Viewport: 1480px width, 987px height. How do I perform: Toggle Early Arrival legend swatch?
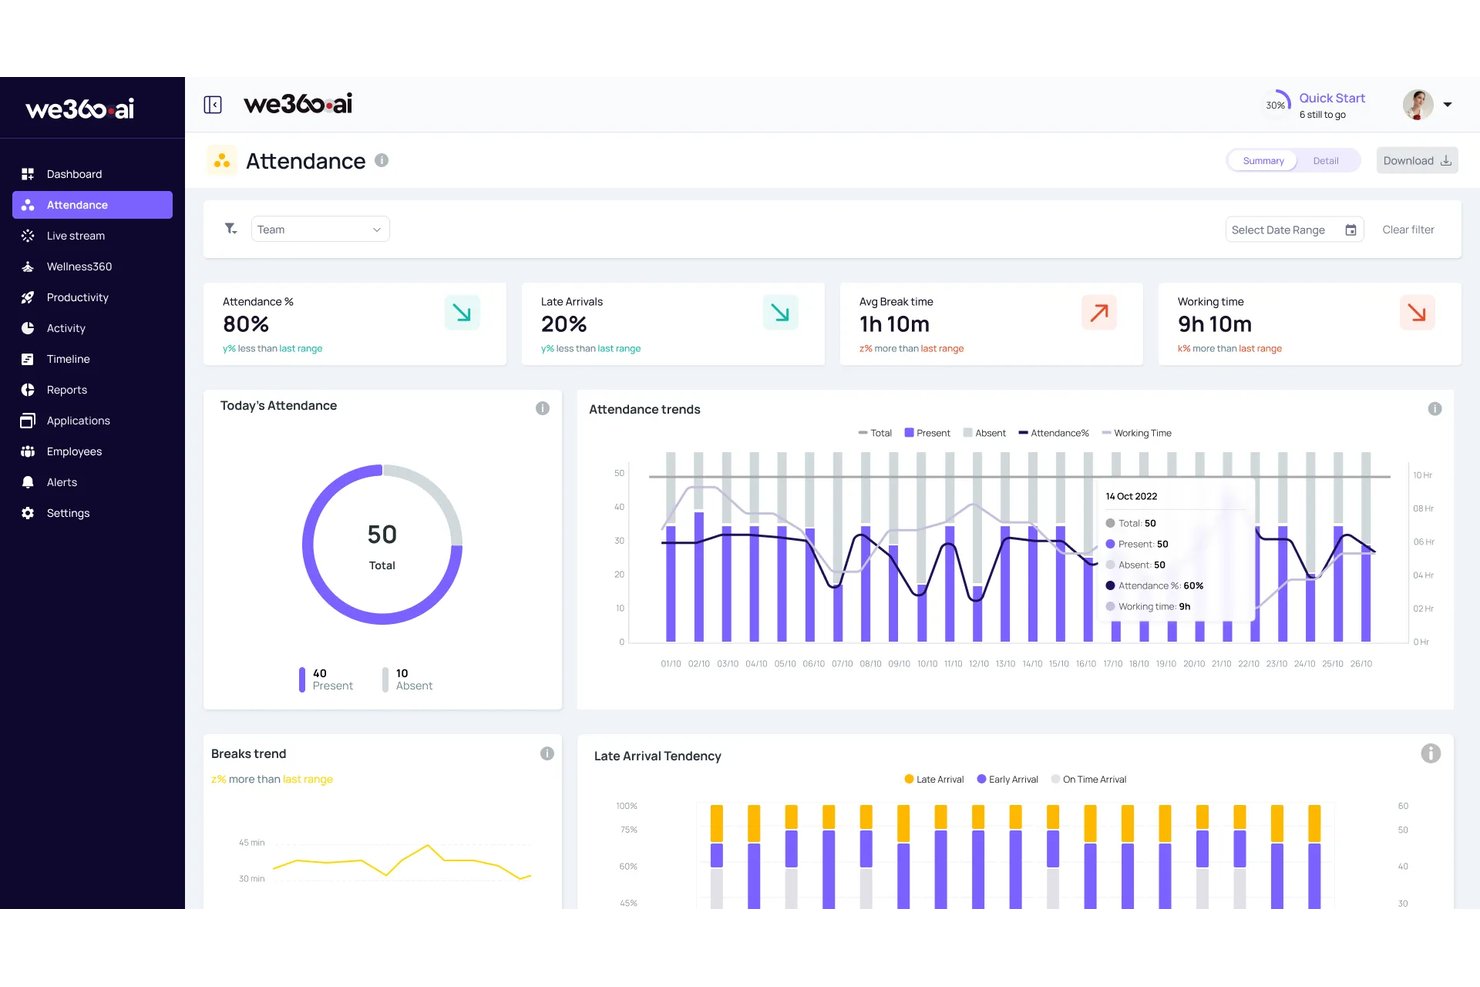tap(982, 779)
